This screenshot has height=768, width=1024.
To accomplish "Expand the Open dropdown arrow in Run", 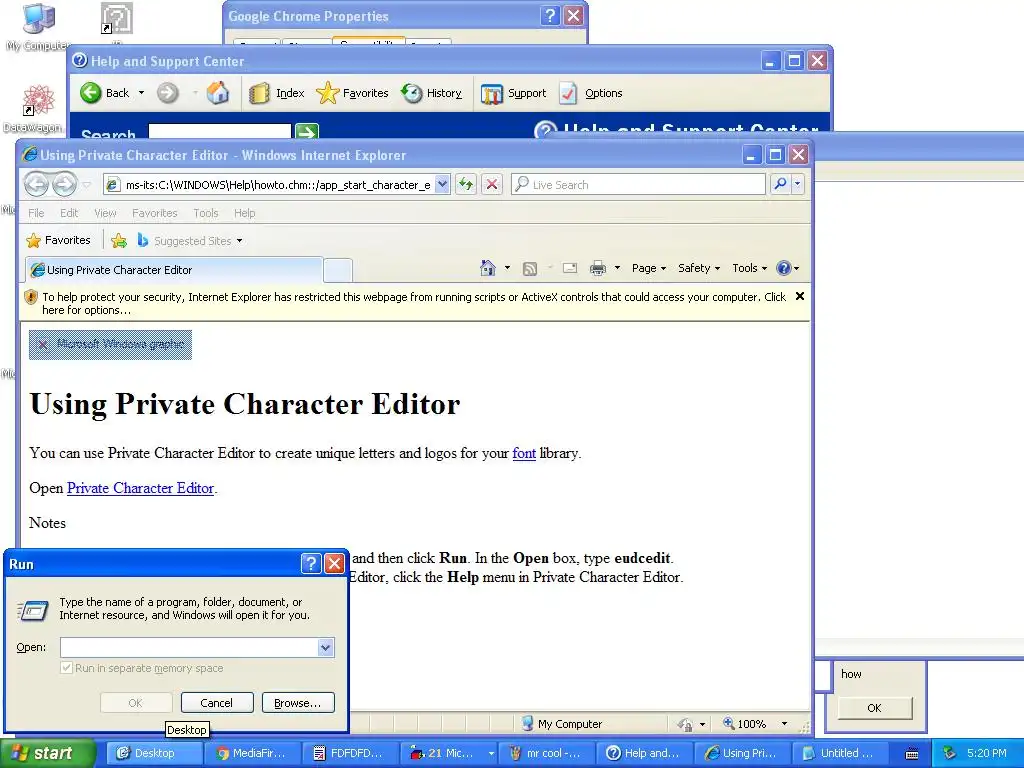I will (x=326, y=647).
